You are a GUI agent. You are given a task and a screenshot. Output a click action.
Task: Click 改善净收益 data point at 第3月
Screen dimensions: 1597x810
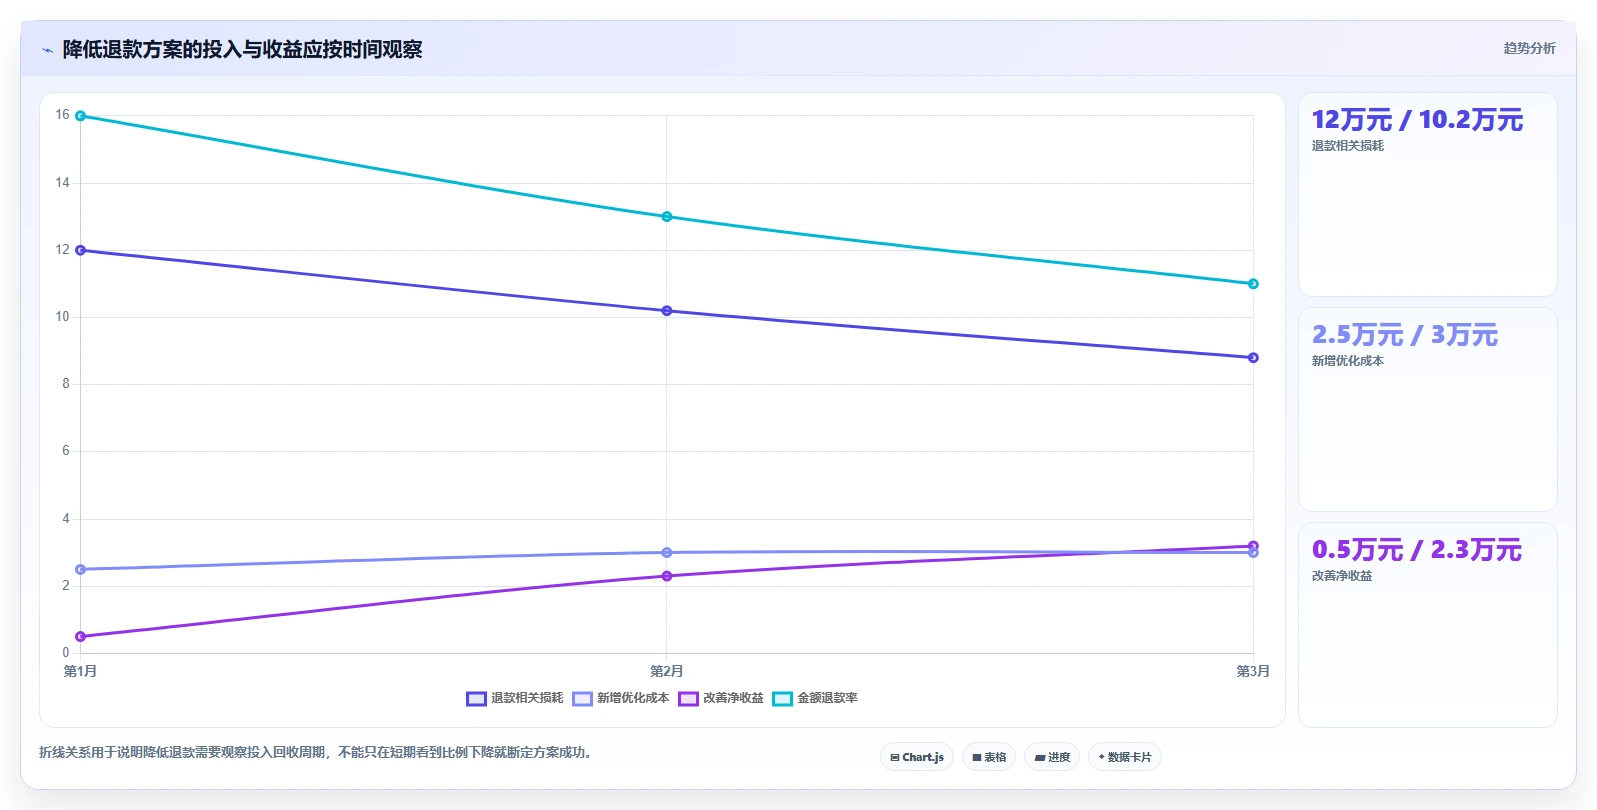point(1253,546)
